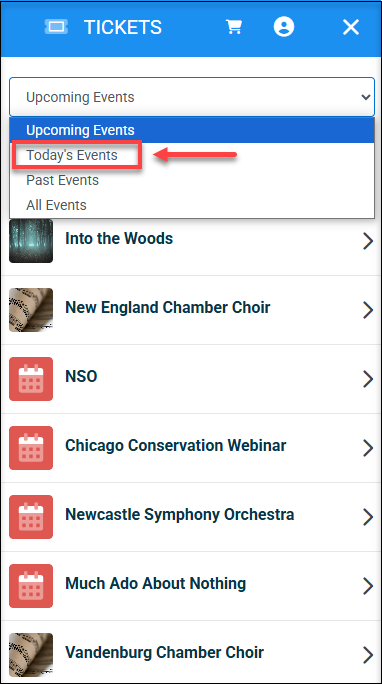Open the NSO event title
Viewport: 382px width, 684px height.
pyautogui.click(x=81, y=376)
